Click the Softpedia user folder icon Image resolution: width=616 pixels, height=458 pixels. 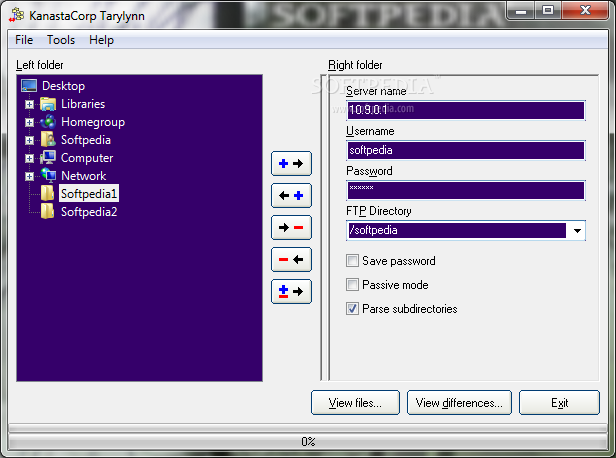pyautogui.click(x=48, y=139)
